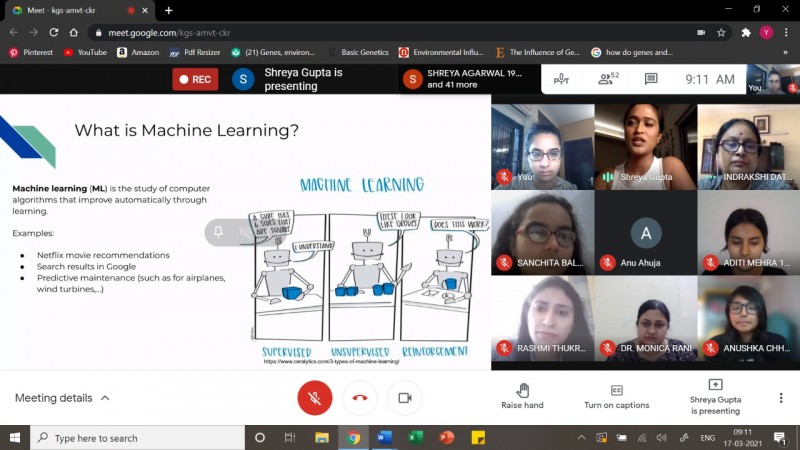The height and width of the screenshot is (450, 800).
Task: Open 'how do genes and...' bookmark
Action: point(632,52)
